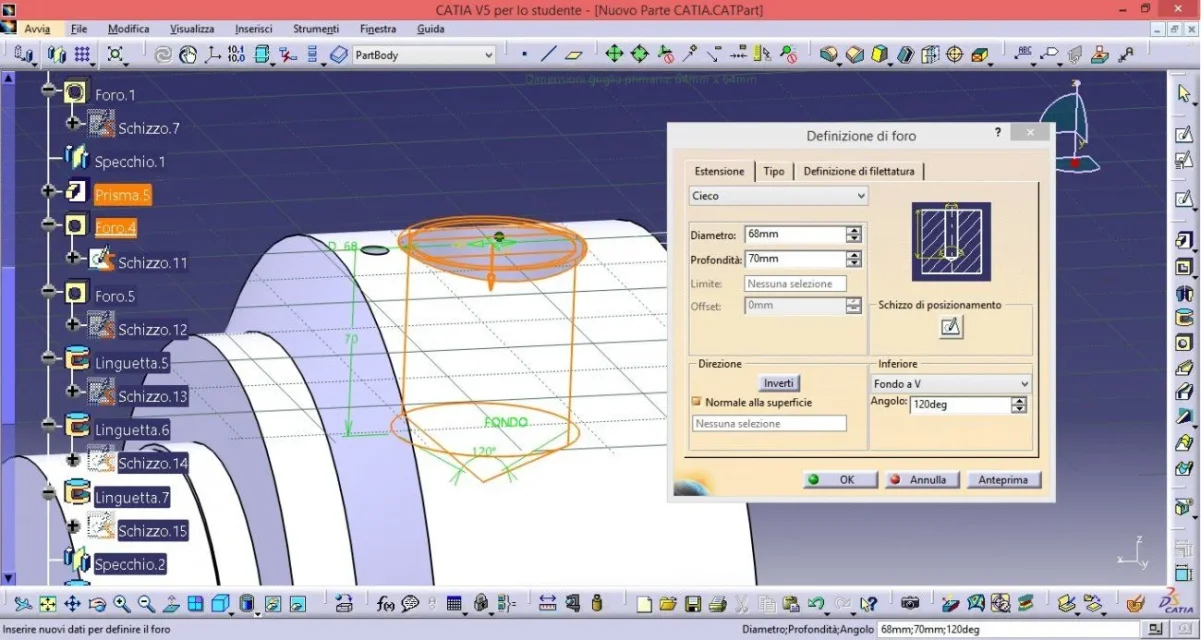This screenshot has width=1201, height=640.
Task: Click the Paste clipboard icon
Action: 791,604
